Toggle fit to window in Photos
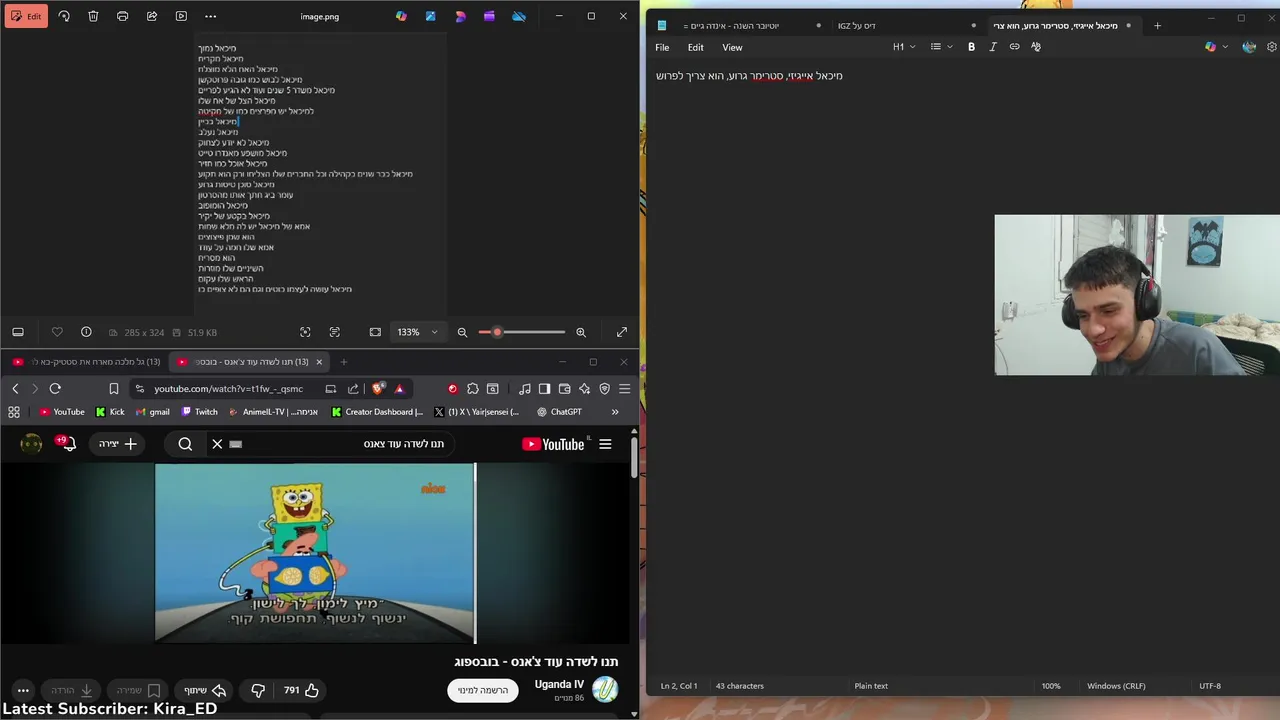This screenshot has height=720, width=1280. pos(375,332)
